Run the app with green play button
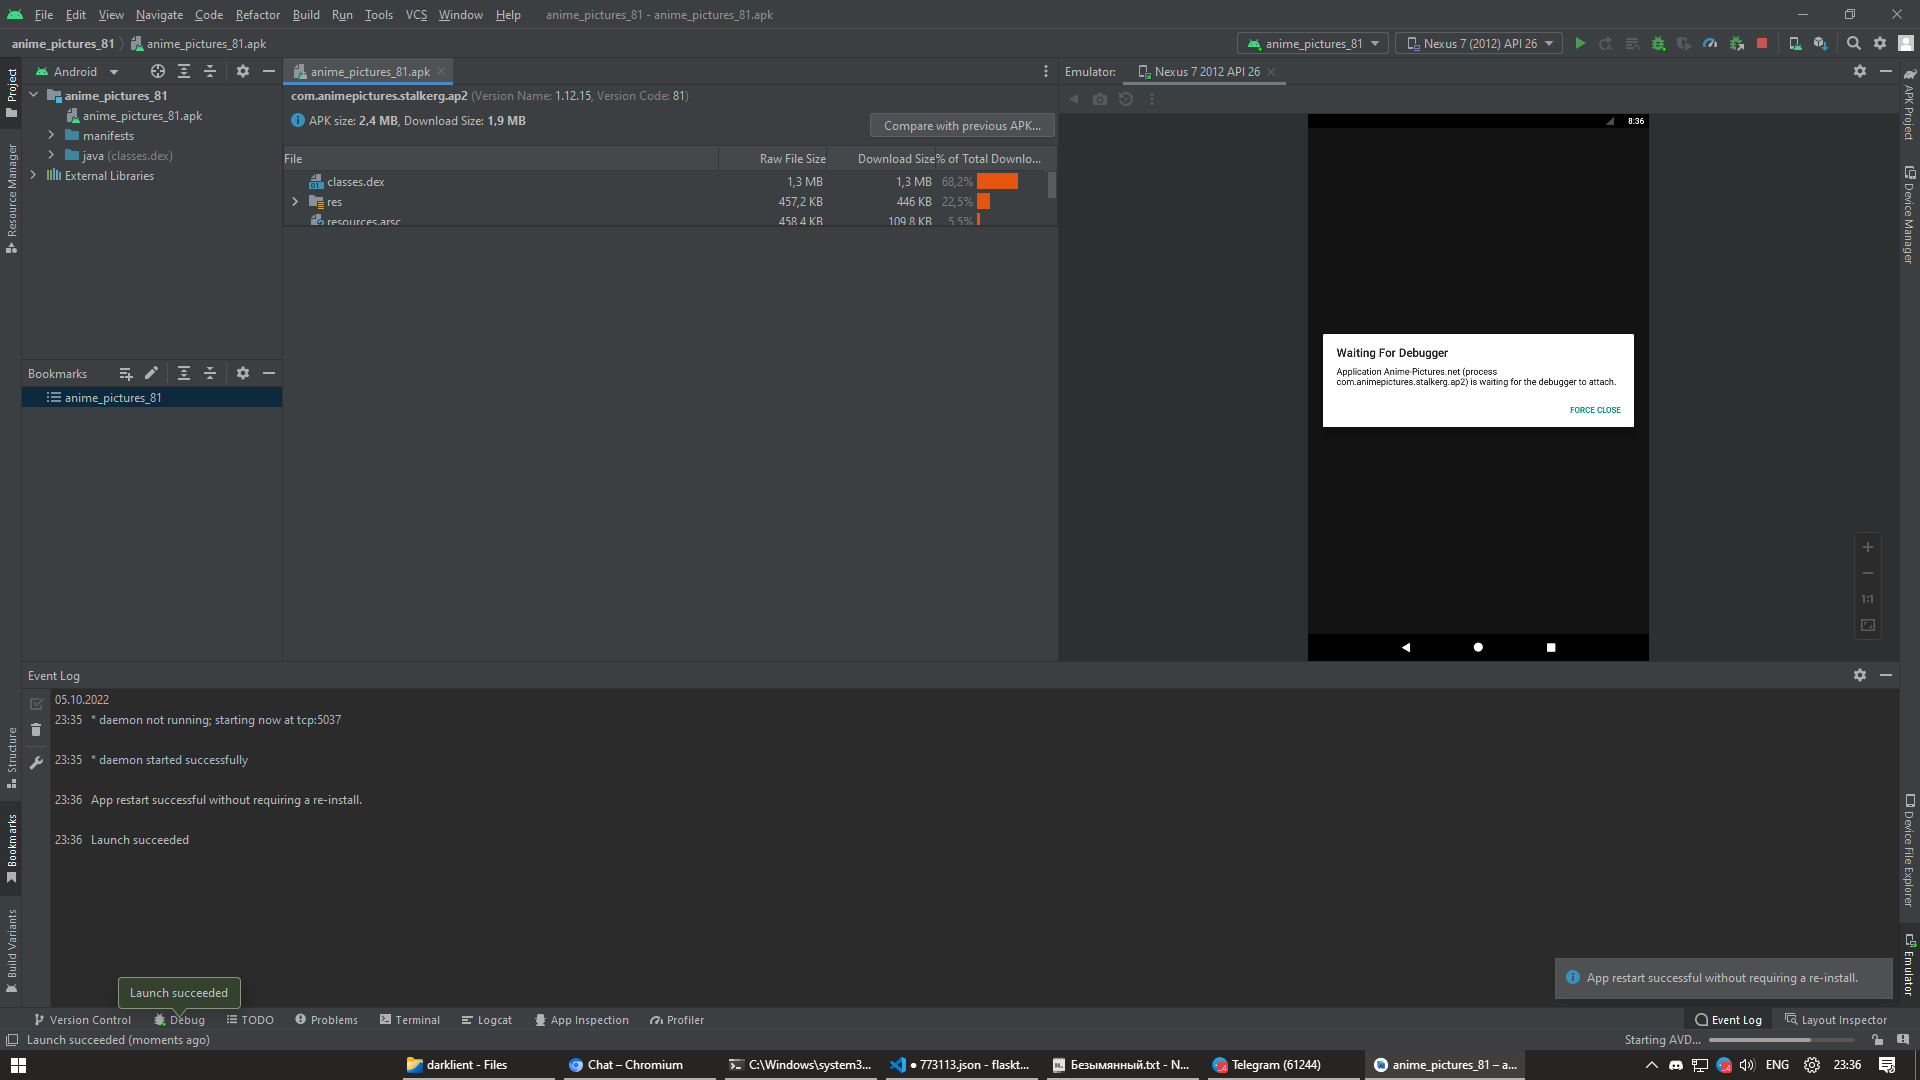Image resolution: width=1920 pixels, height=1080 pixels. (1580, 44)
